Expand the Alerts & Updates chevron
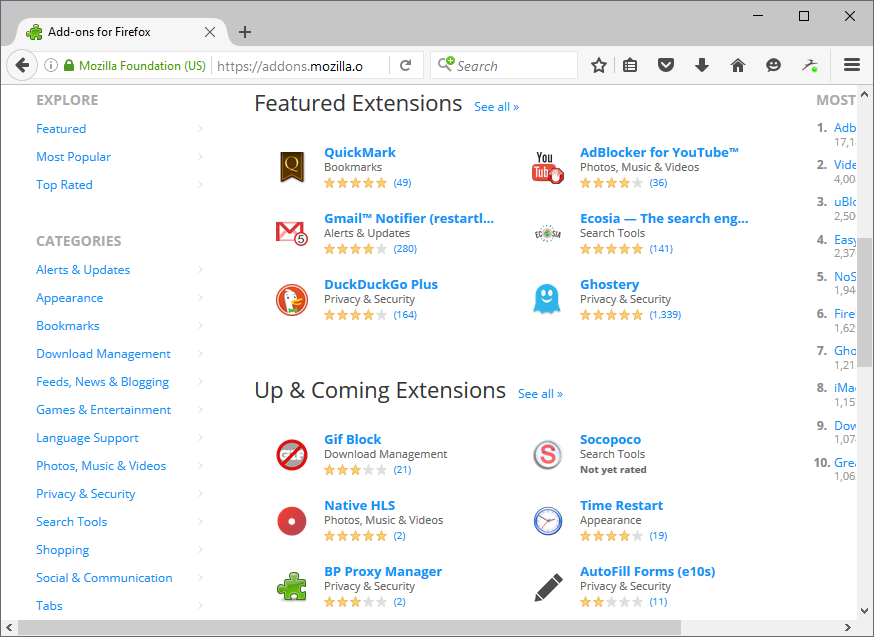 200,270
